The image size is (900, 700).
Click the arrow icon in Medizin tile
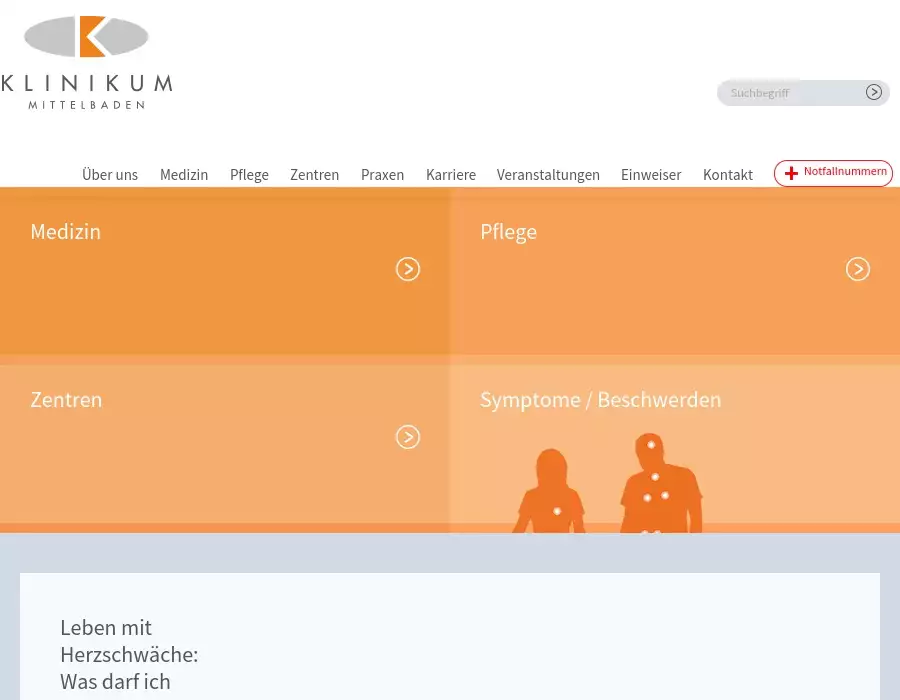pyautogui.click(x=408, y=269)
